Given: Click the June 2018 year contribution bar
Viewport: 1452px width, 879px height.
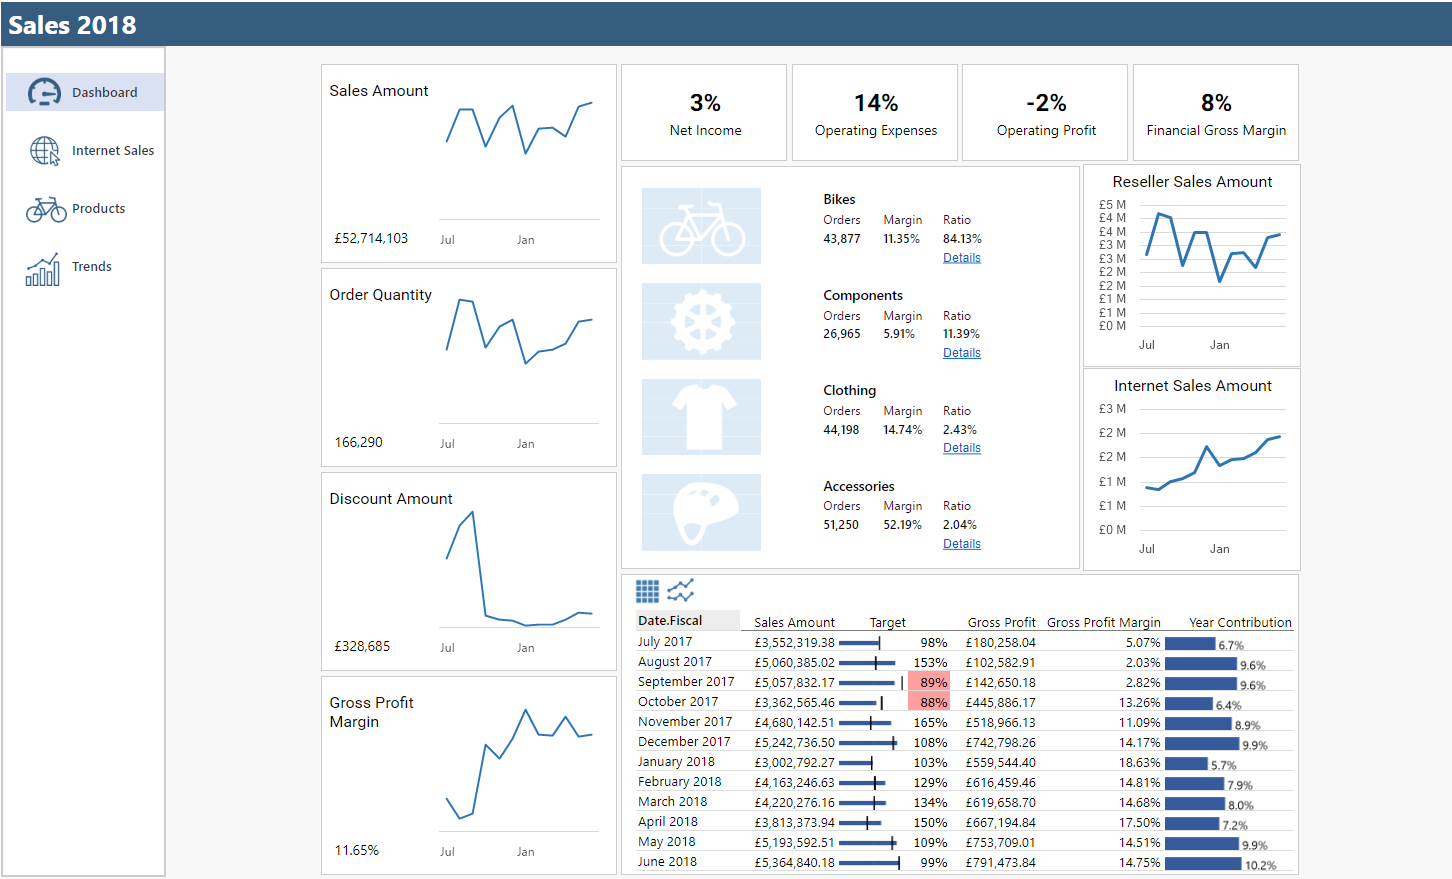Looking at the screenshot, I should click(1203, 863).
